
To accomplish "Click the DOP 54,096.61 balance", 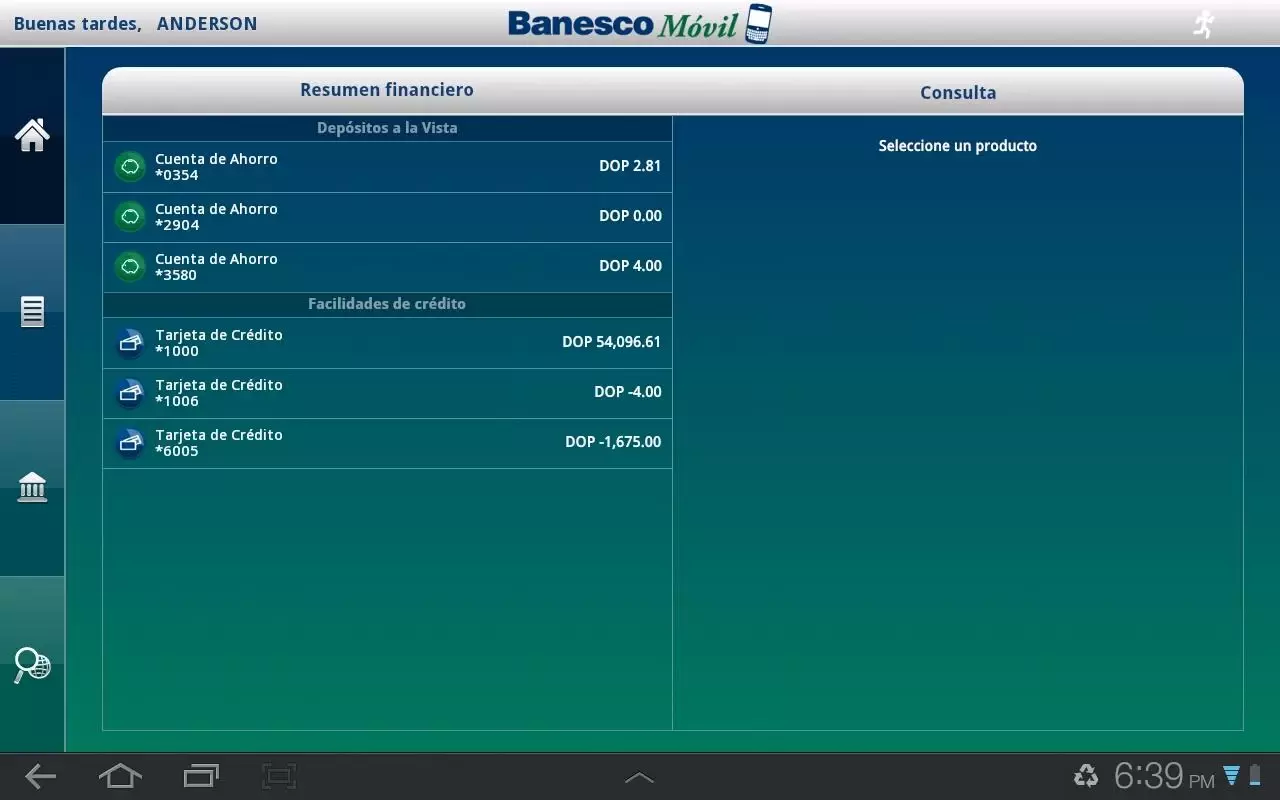I will point(611,342).
